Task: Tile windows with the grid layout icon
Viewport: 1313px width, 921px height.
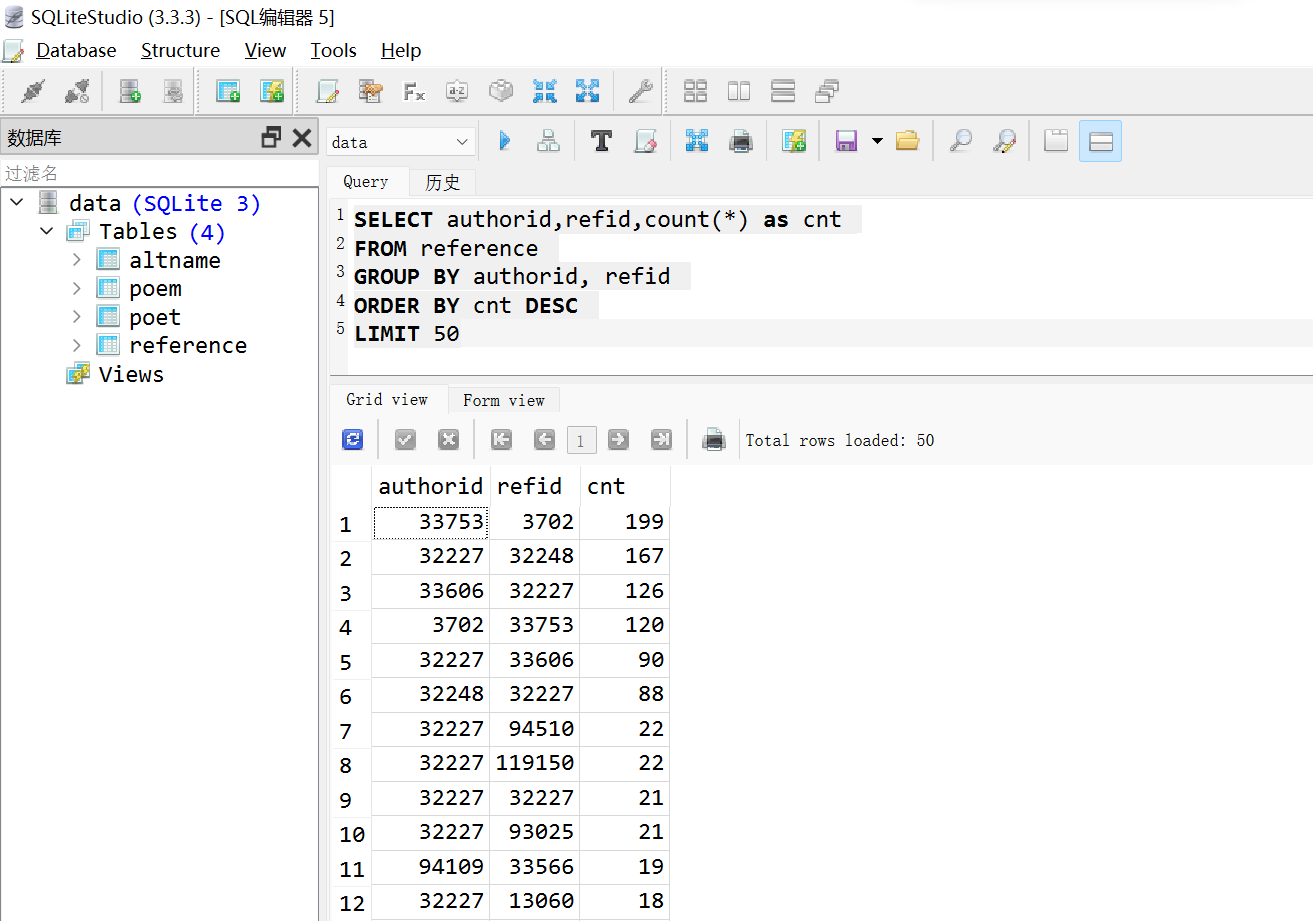Action: pos(695,92)
